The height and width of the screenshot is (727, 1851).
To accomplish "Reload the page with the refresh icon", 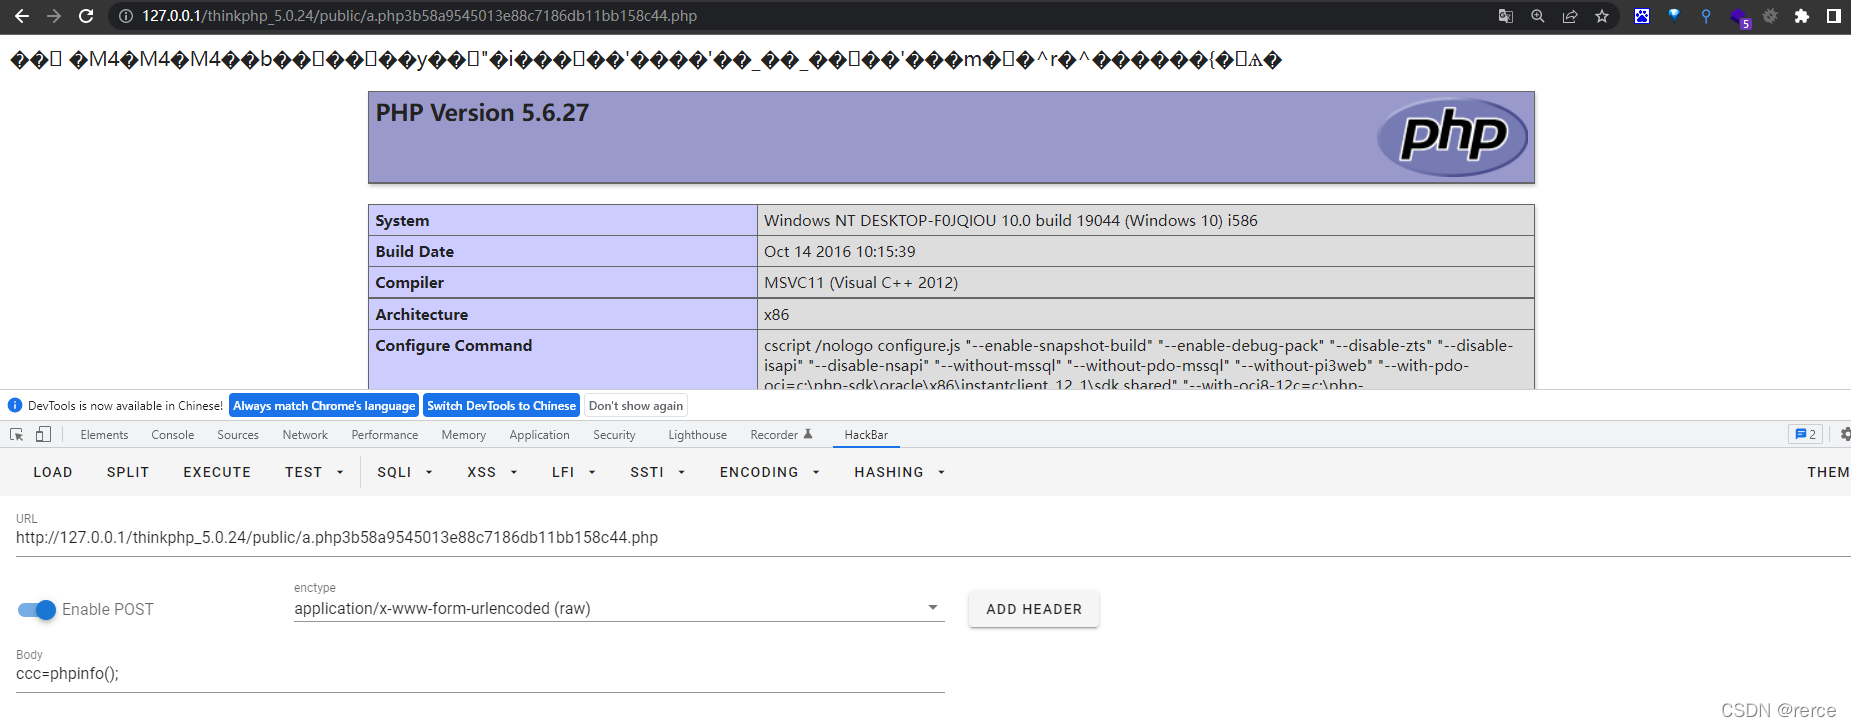I will pyautogui.click(x=86, y=16).
